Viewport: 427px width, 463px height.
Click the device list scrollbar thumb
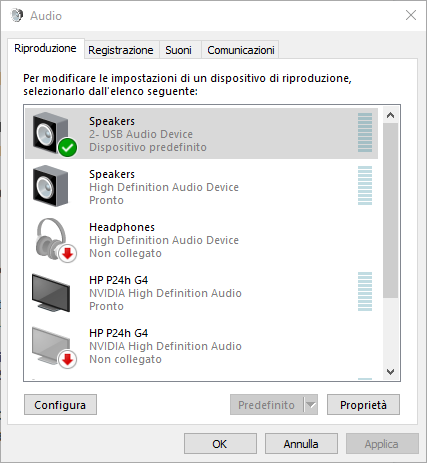391,211
